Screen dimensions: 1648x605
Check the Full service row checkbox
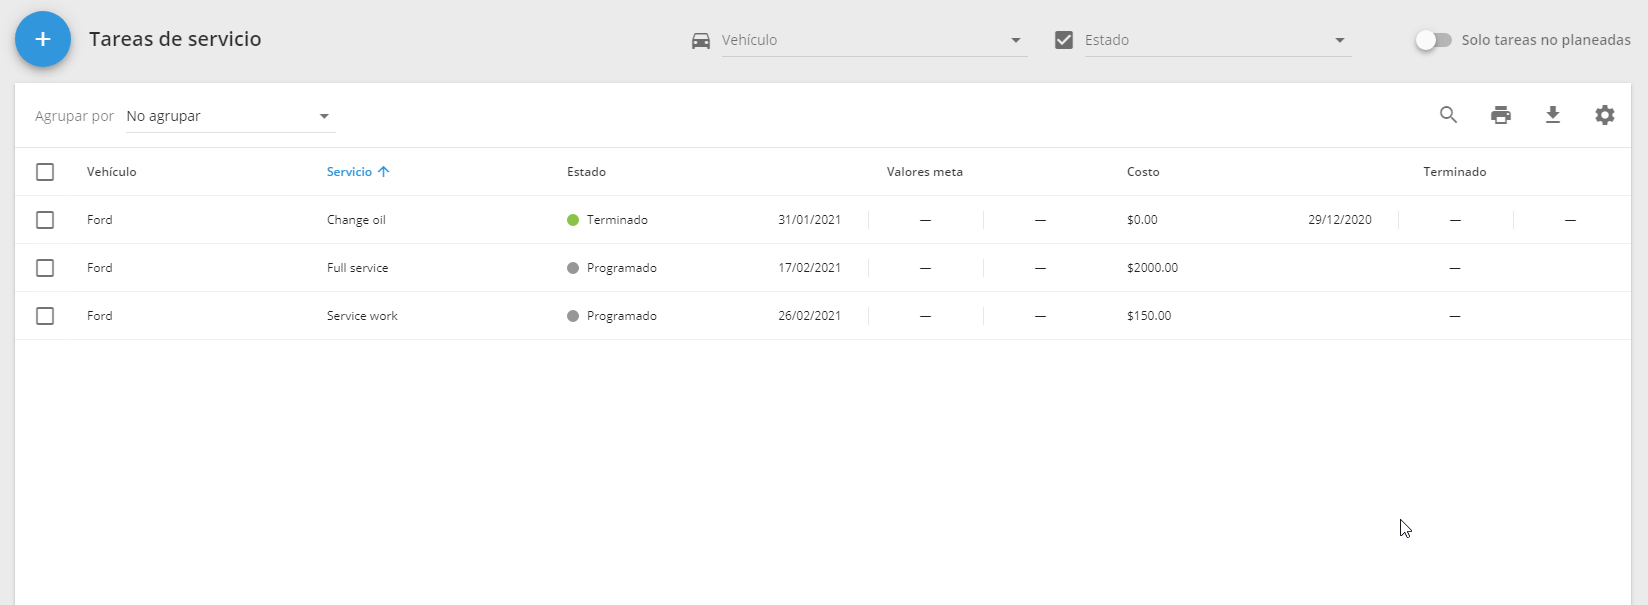45,268
